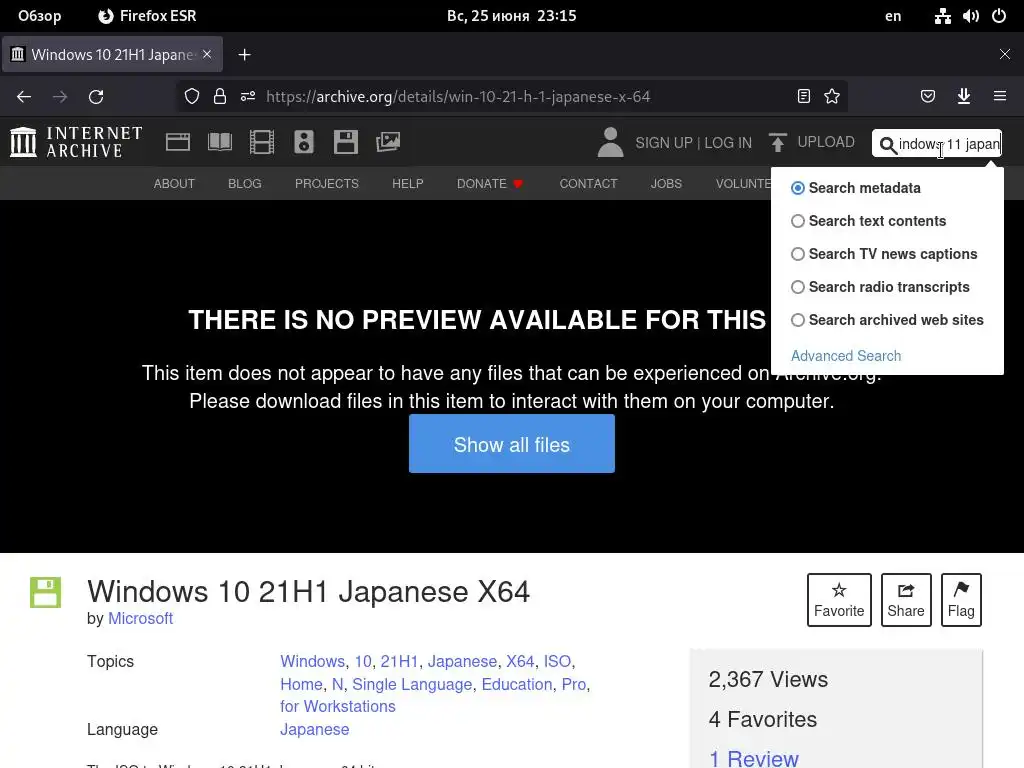
Task: Open the tracking protection shield icon
Action: 191,97
